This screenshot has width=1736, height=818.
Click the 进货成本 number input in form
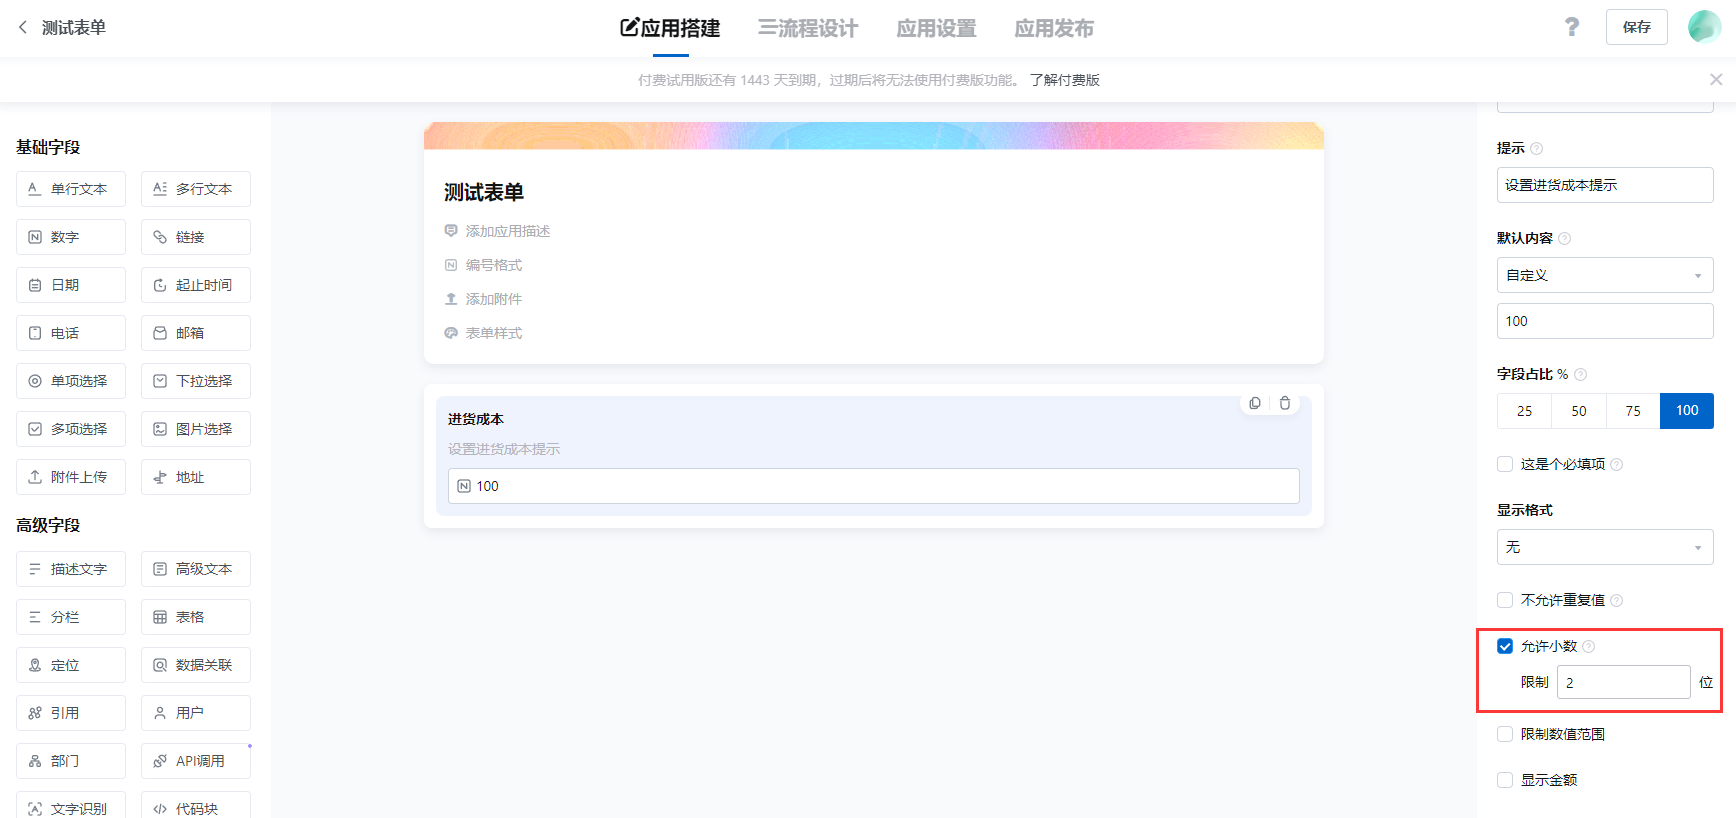[x=873, y=486]
